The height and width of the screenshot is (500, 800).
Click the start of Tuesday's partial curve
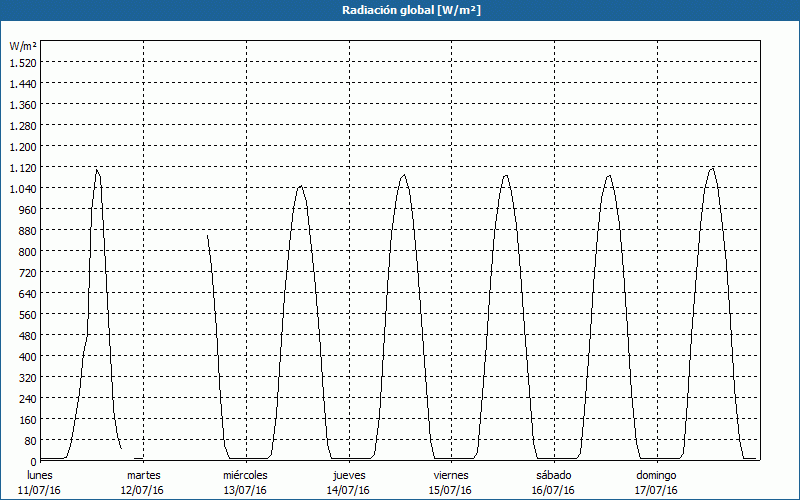(x=207, y=235)
